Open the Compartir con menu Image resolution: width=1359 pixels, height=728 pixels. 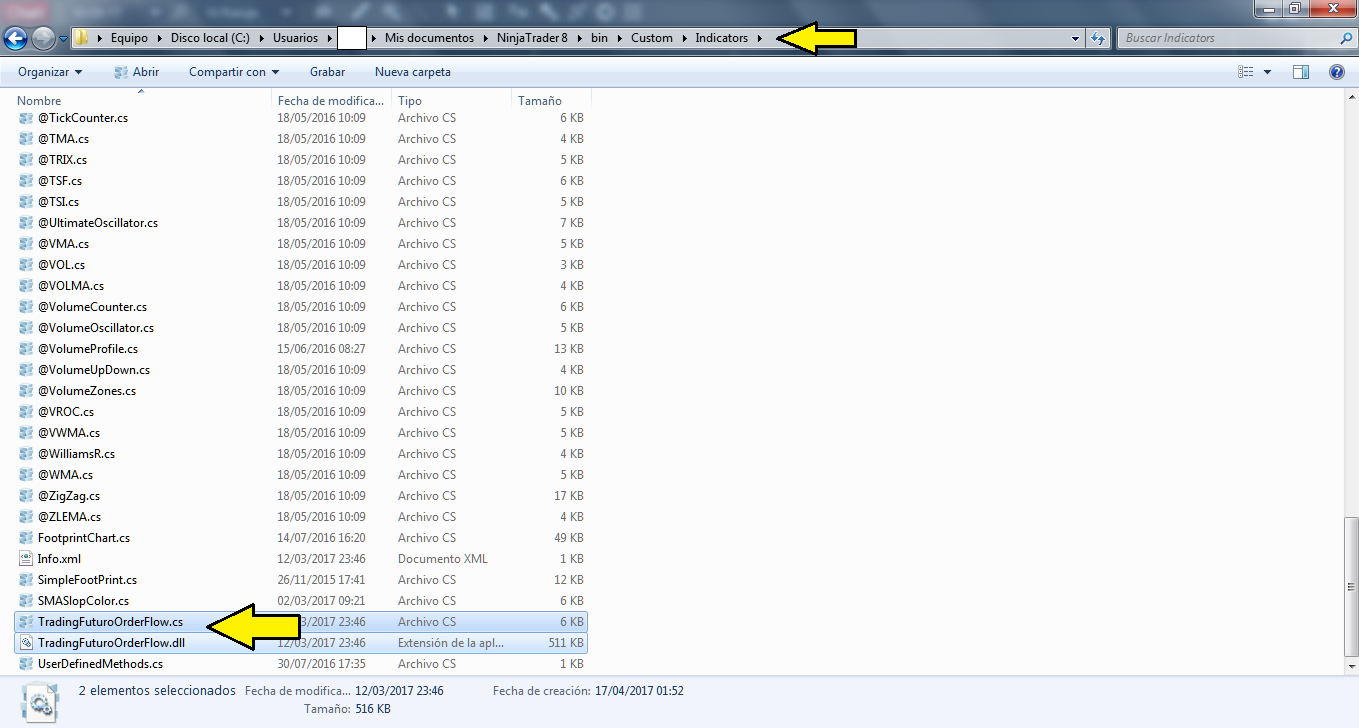coord(234,72)
